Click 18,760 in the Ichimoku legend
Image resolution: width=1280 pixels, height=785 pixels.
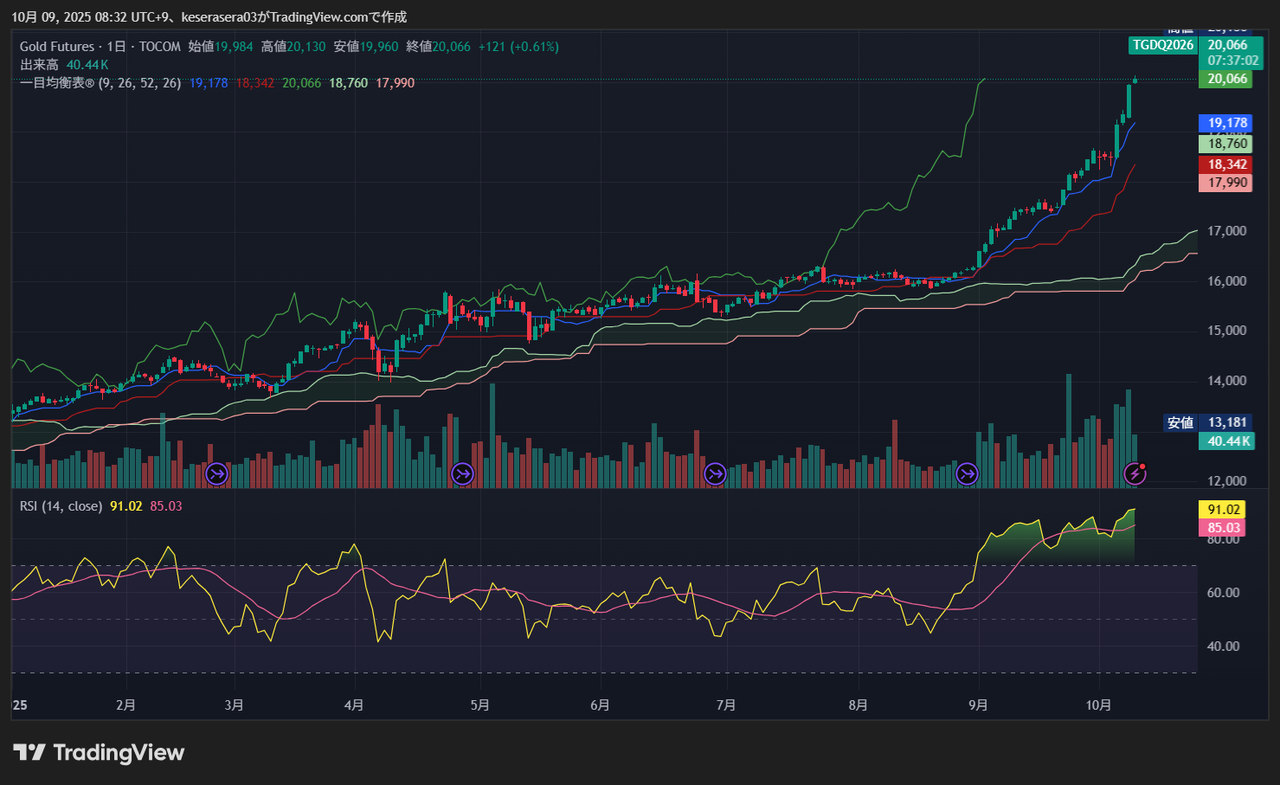pos(349,83)
